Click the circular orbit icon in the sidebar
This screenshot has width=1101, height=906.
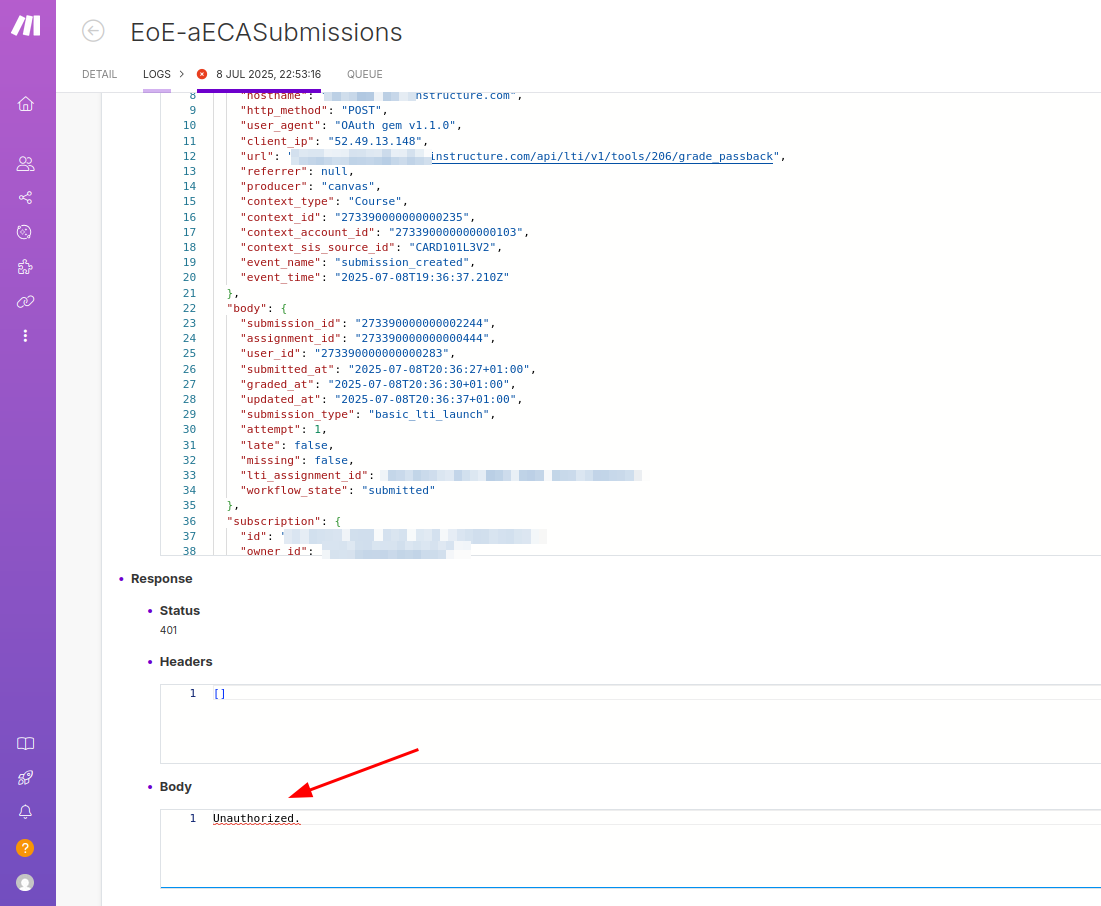26,232
